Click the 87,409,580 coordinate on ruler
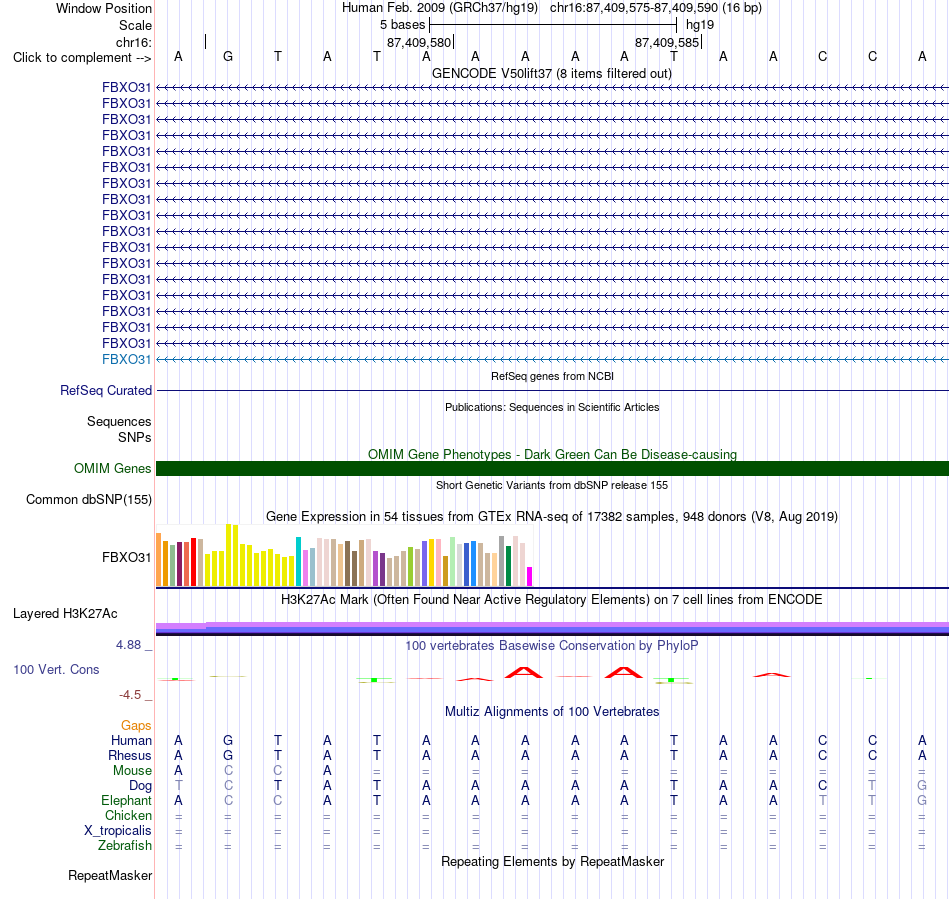Viewport: 950px width, 899px height. pyautogui.click(x=419, y=42)
